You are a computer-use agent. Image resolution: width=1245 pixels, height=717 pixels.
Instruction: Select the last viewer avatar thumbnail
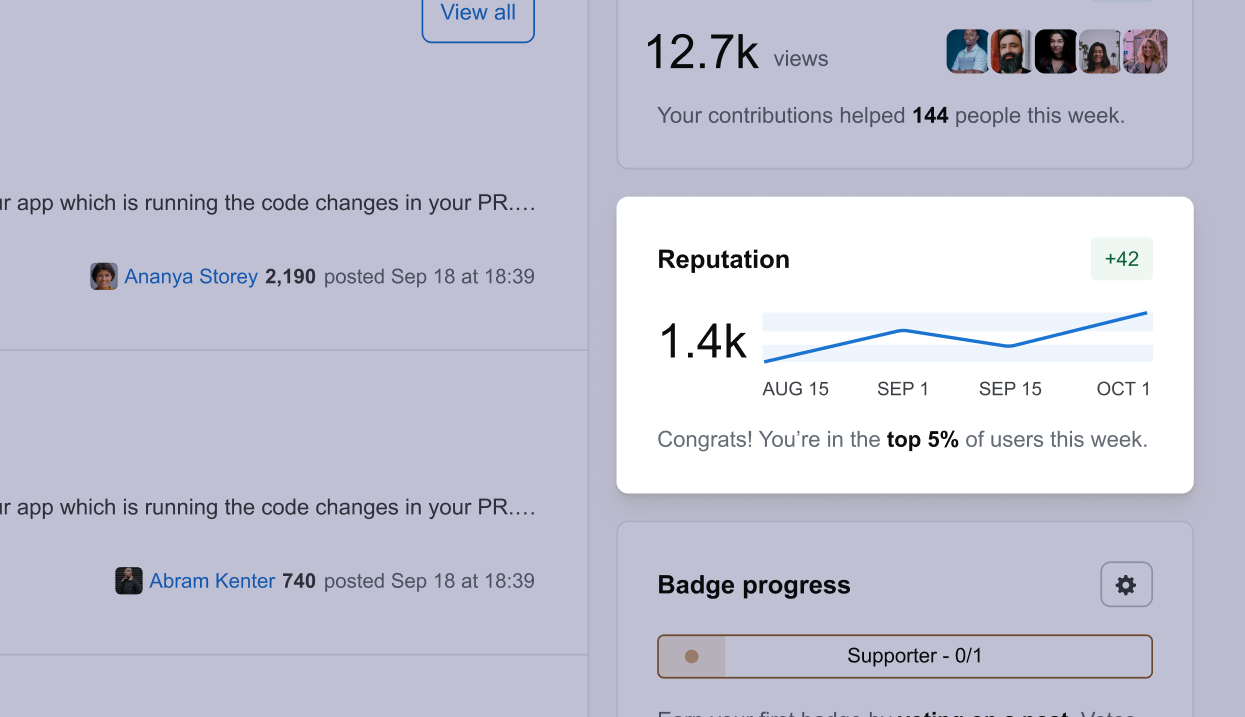1145,52
